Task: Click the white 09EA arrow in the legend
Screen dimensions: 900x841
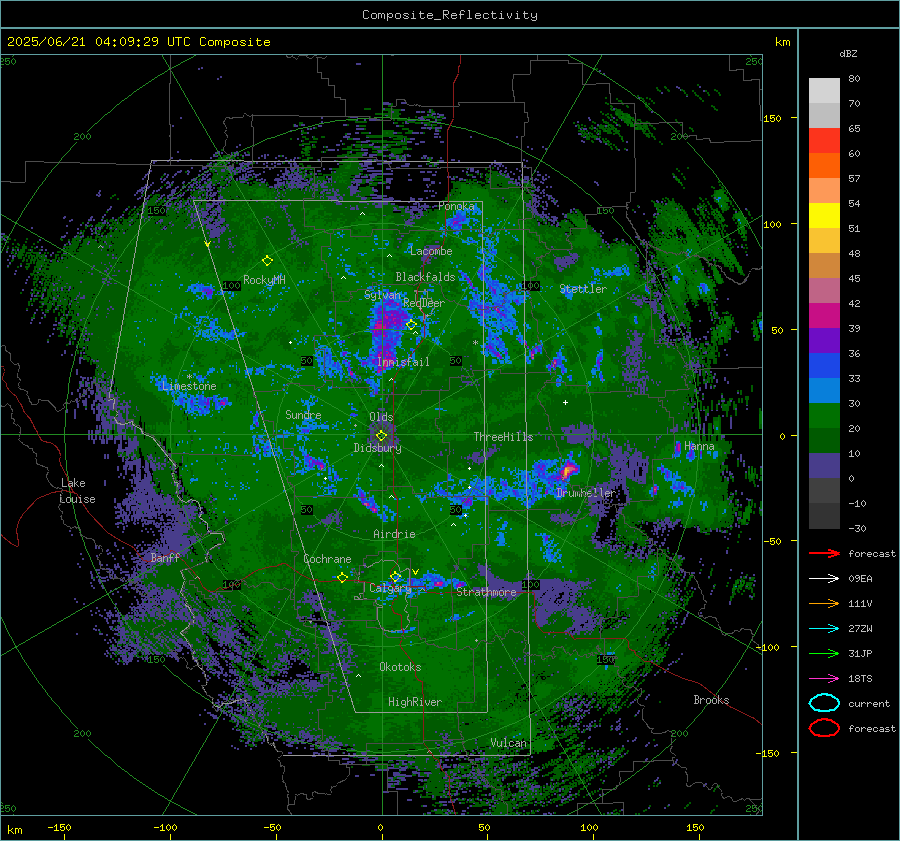Action: [x=824, y=578]
